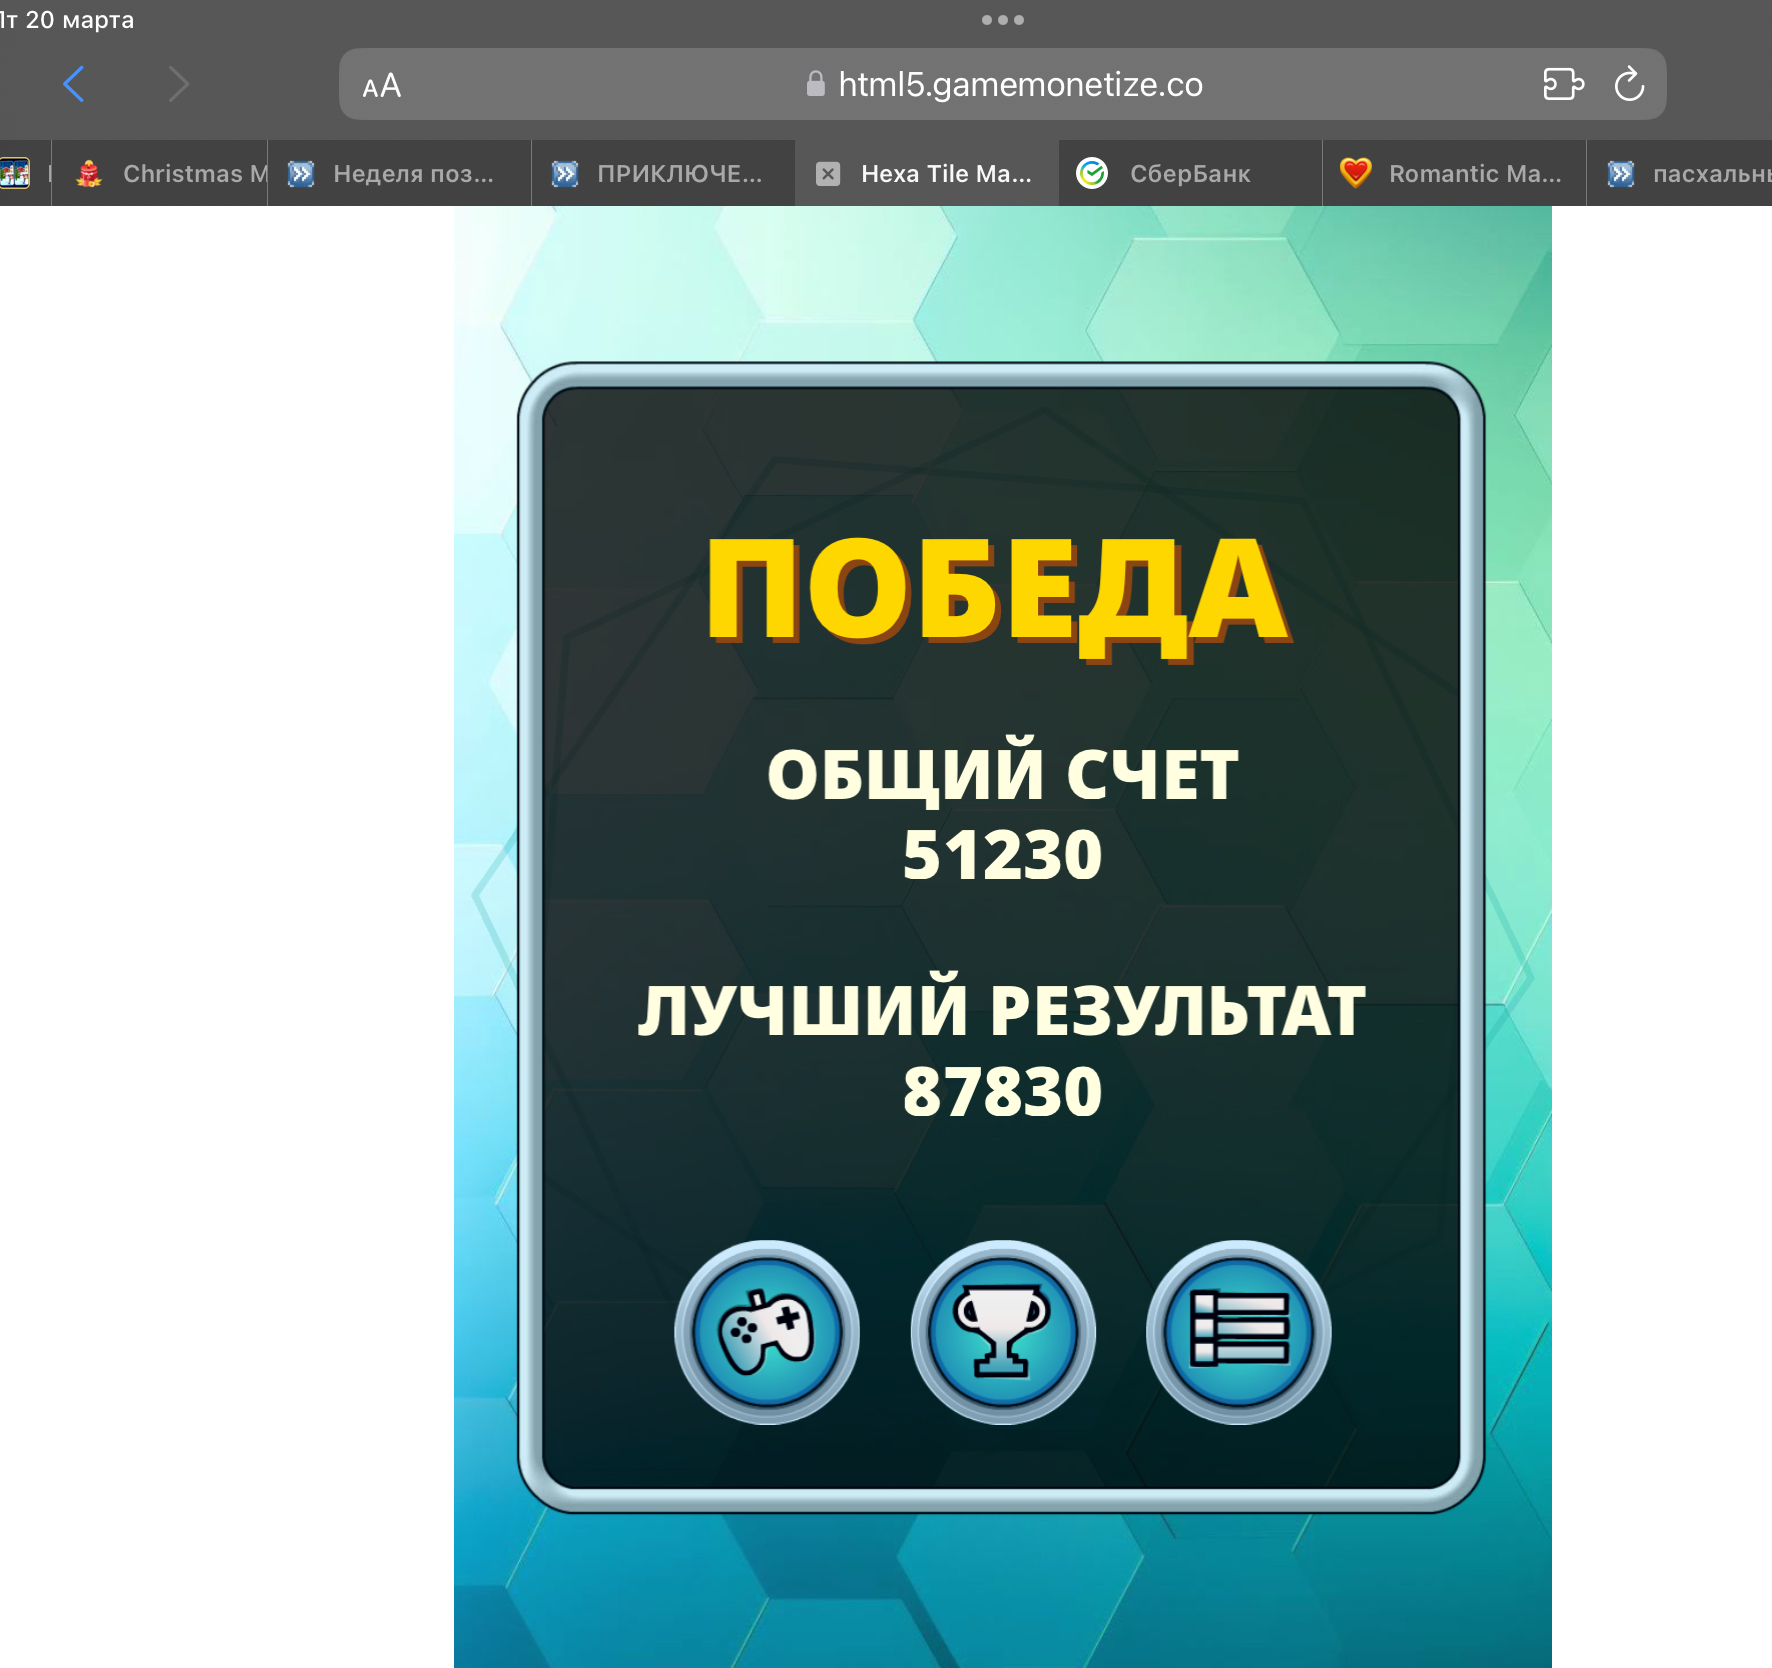This screenshot has width=1772, height=1668.
Task: Close the Hexa Tile Ma tab
Action: (x=828, y=173)
